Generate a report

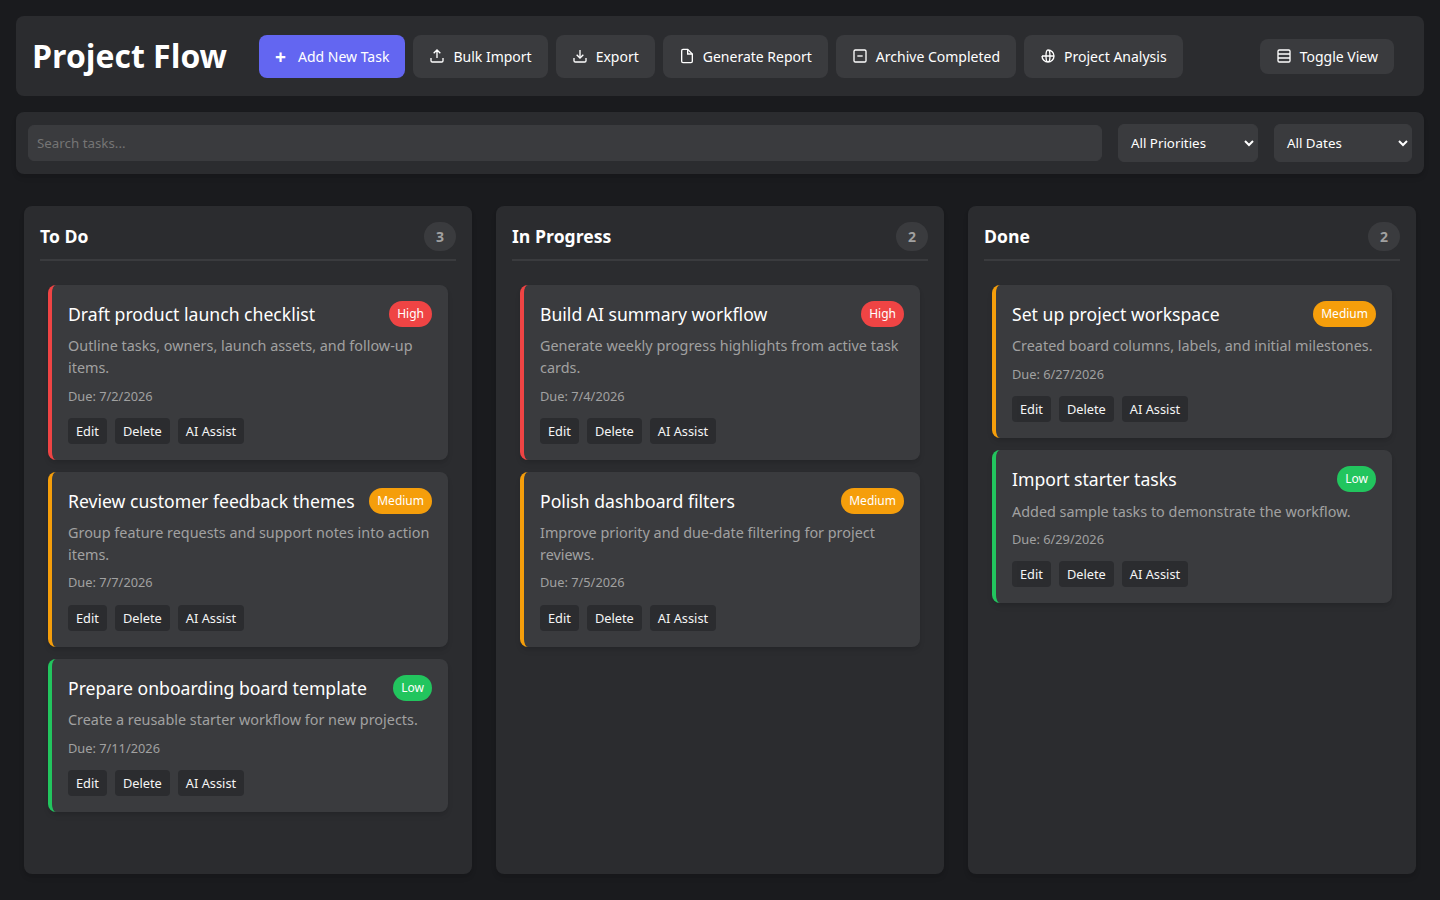(746, 57)
